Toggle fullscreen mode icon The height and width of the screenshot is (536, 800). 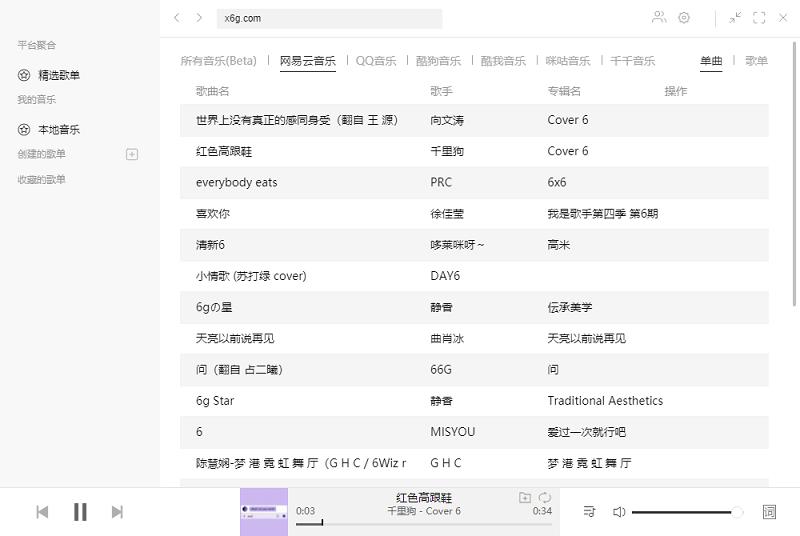759,18
